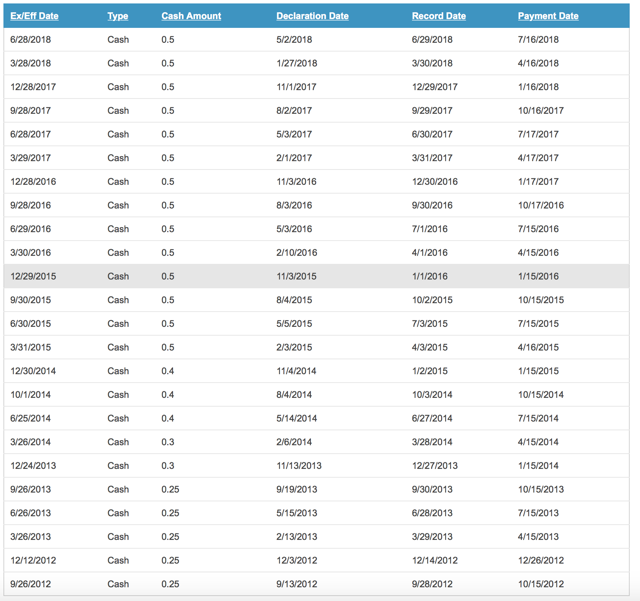Click record date 12/27/2013
The image size is (640, 601).
pyautogui.click(x=435, y=466)
